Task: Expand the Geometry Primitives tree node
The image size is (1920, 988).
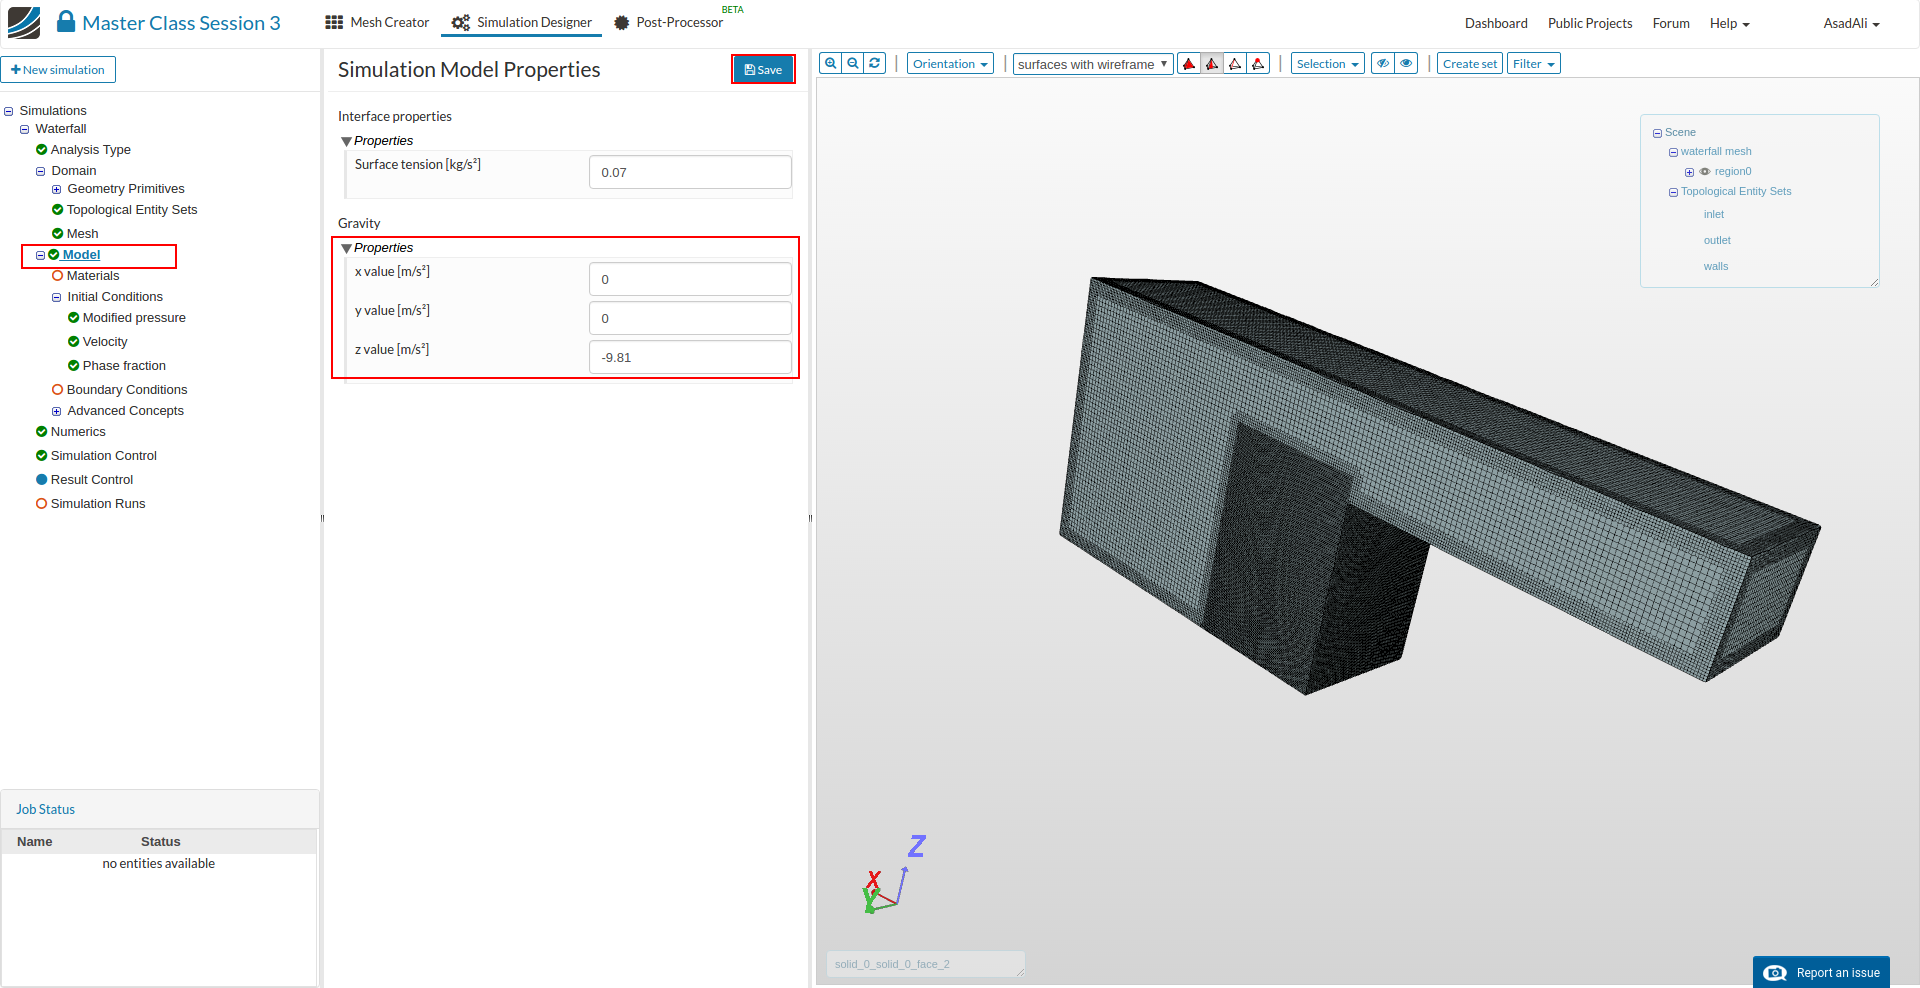Action: click(x=57, y=189)
